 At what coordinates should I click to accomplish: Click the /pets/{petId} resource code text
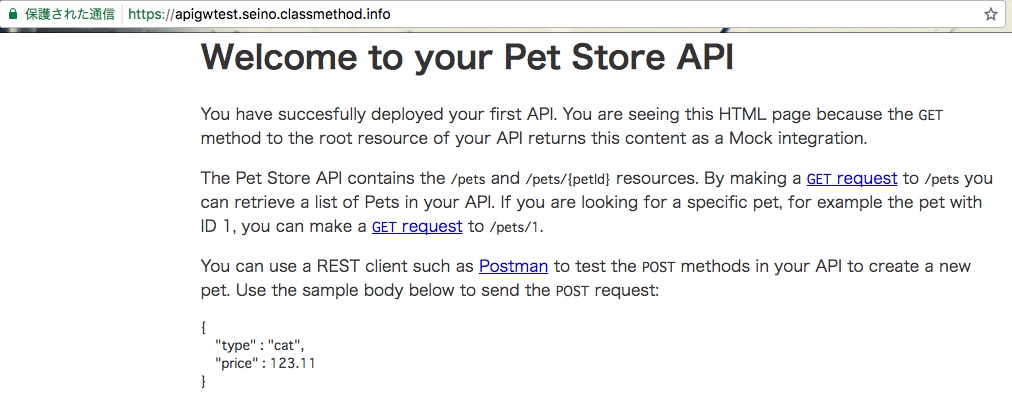(x=568, y=179)
